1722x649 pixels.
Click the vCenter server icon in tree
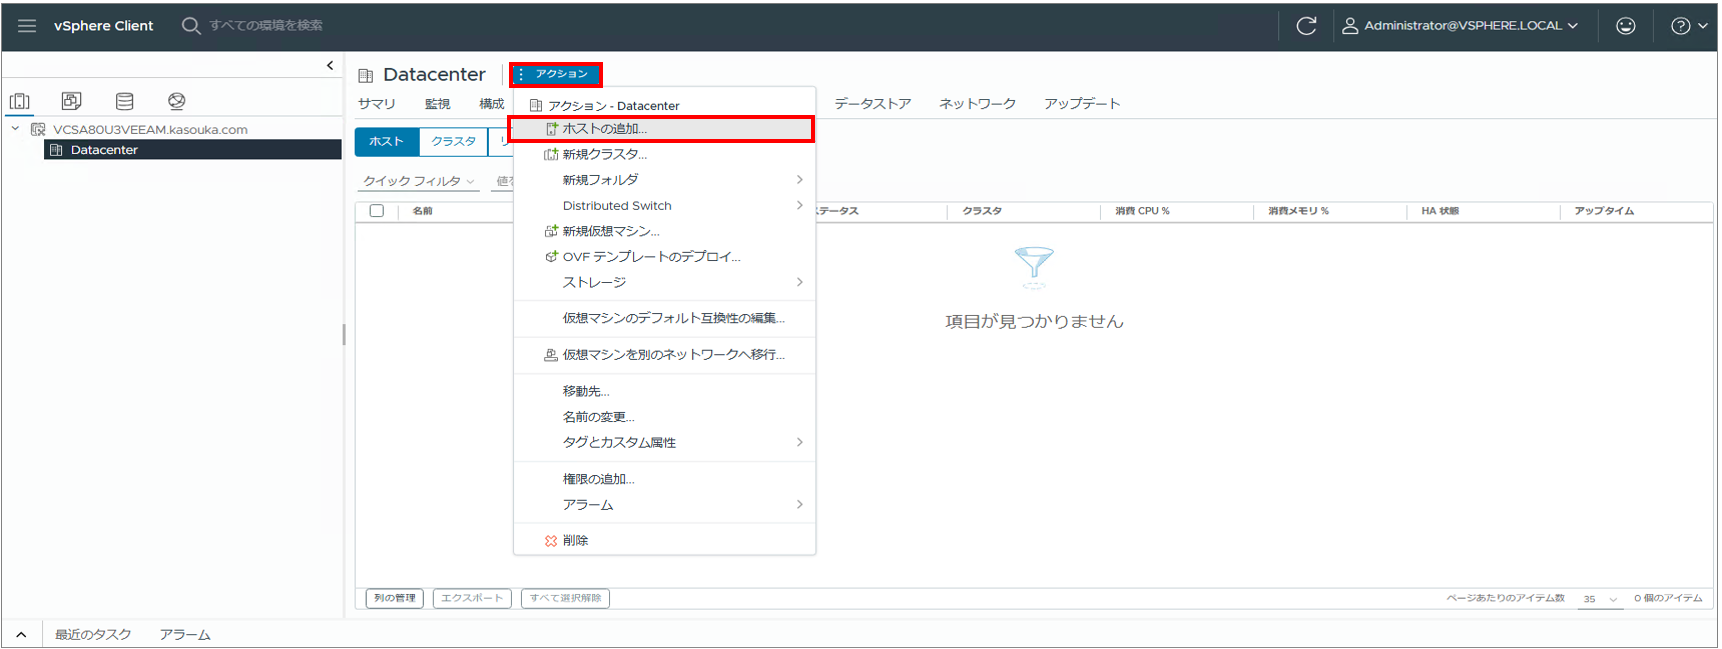click(39, 130)
